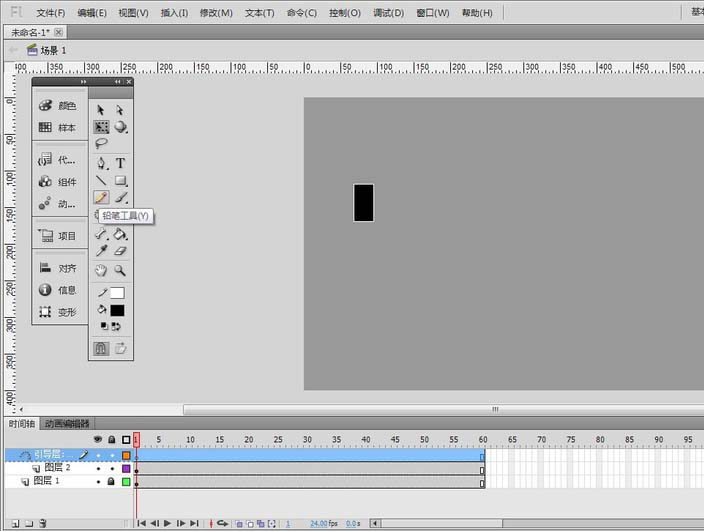Toggle lock on 图层 1 layer
The image size is (704, 531).
click(x=111, y=482)
